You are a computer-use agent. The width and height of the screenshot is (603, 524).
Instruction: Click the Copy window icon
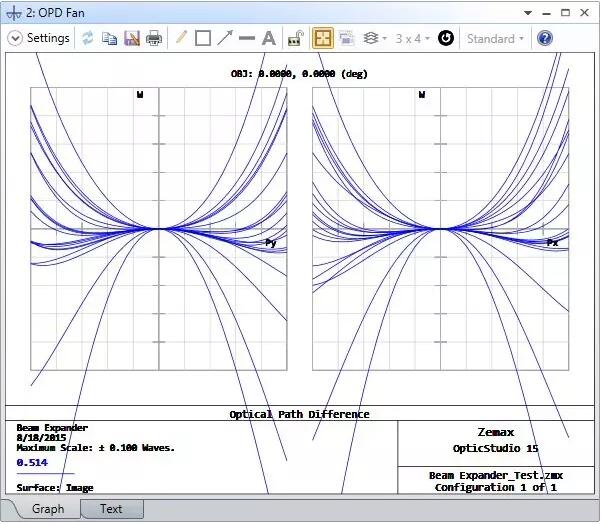[110, 38]
